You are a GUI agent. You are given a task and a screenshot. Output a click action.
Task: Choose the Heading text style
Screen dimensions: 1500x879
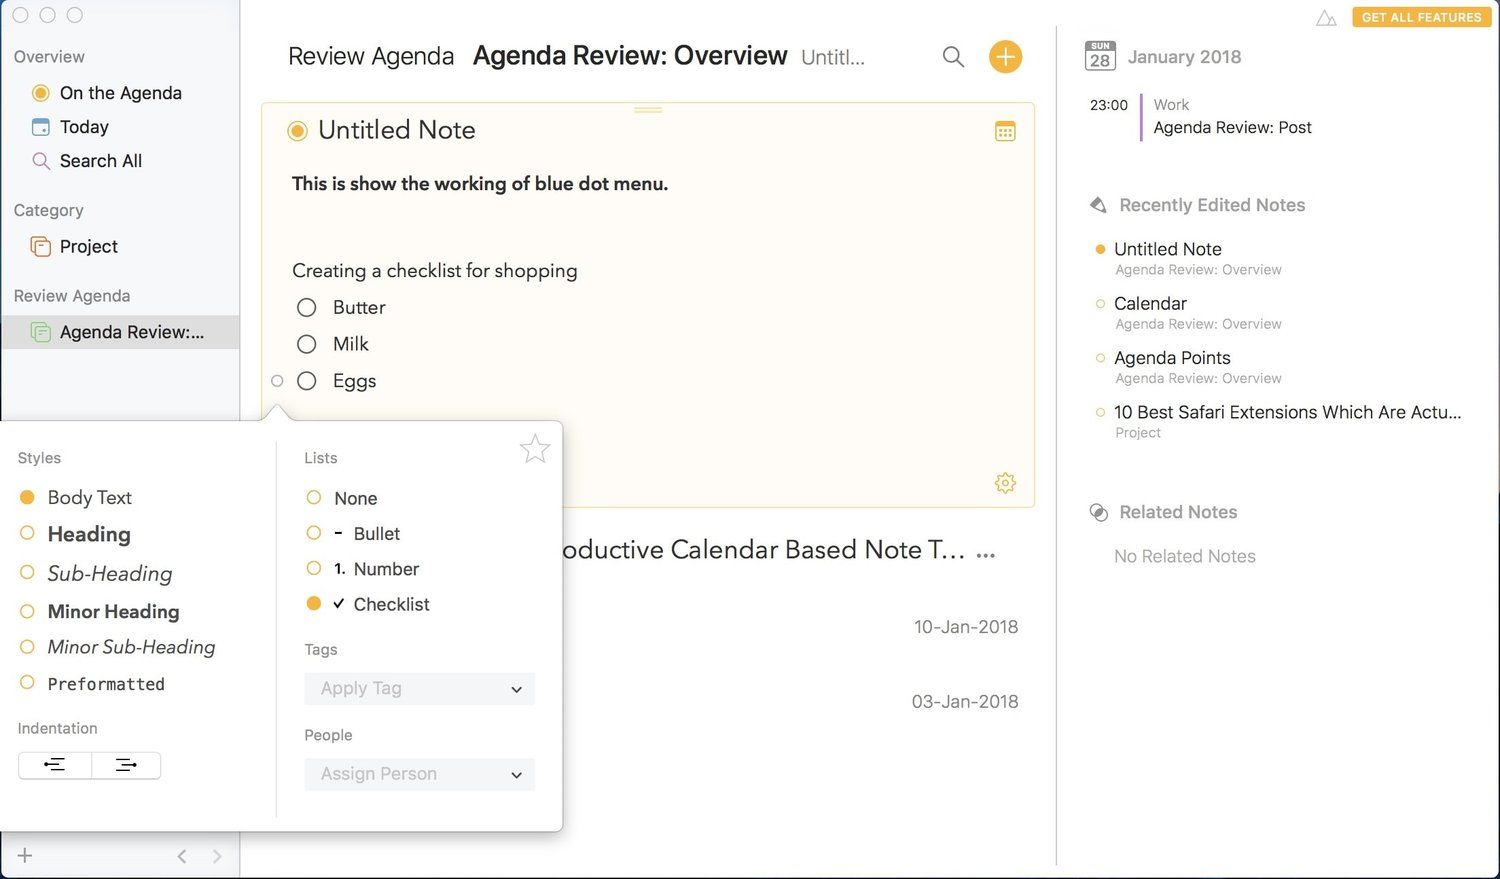89,534
